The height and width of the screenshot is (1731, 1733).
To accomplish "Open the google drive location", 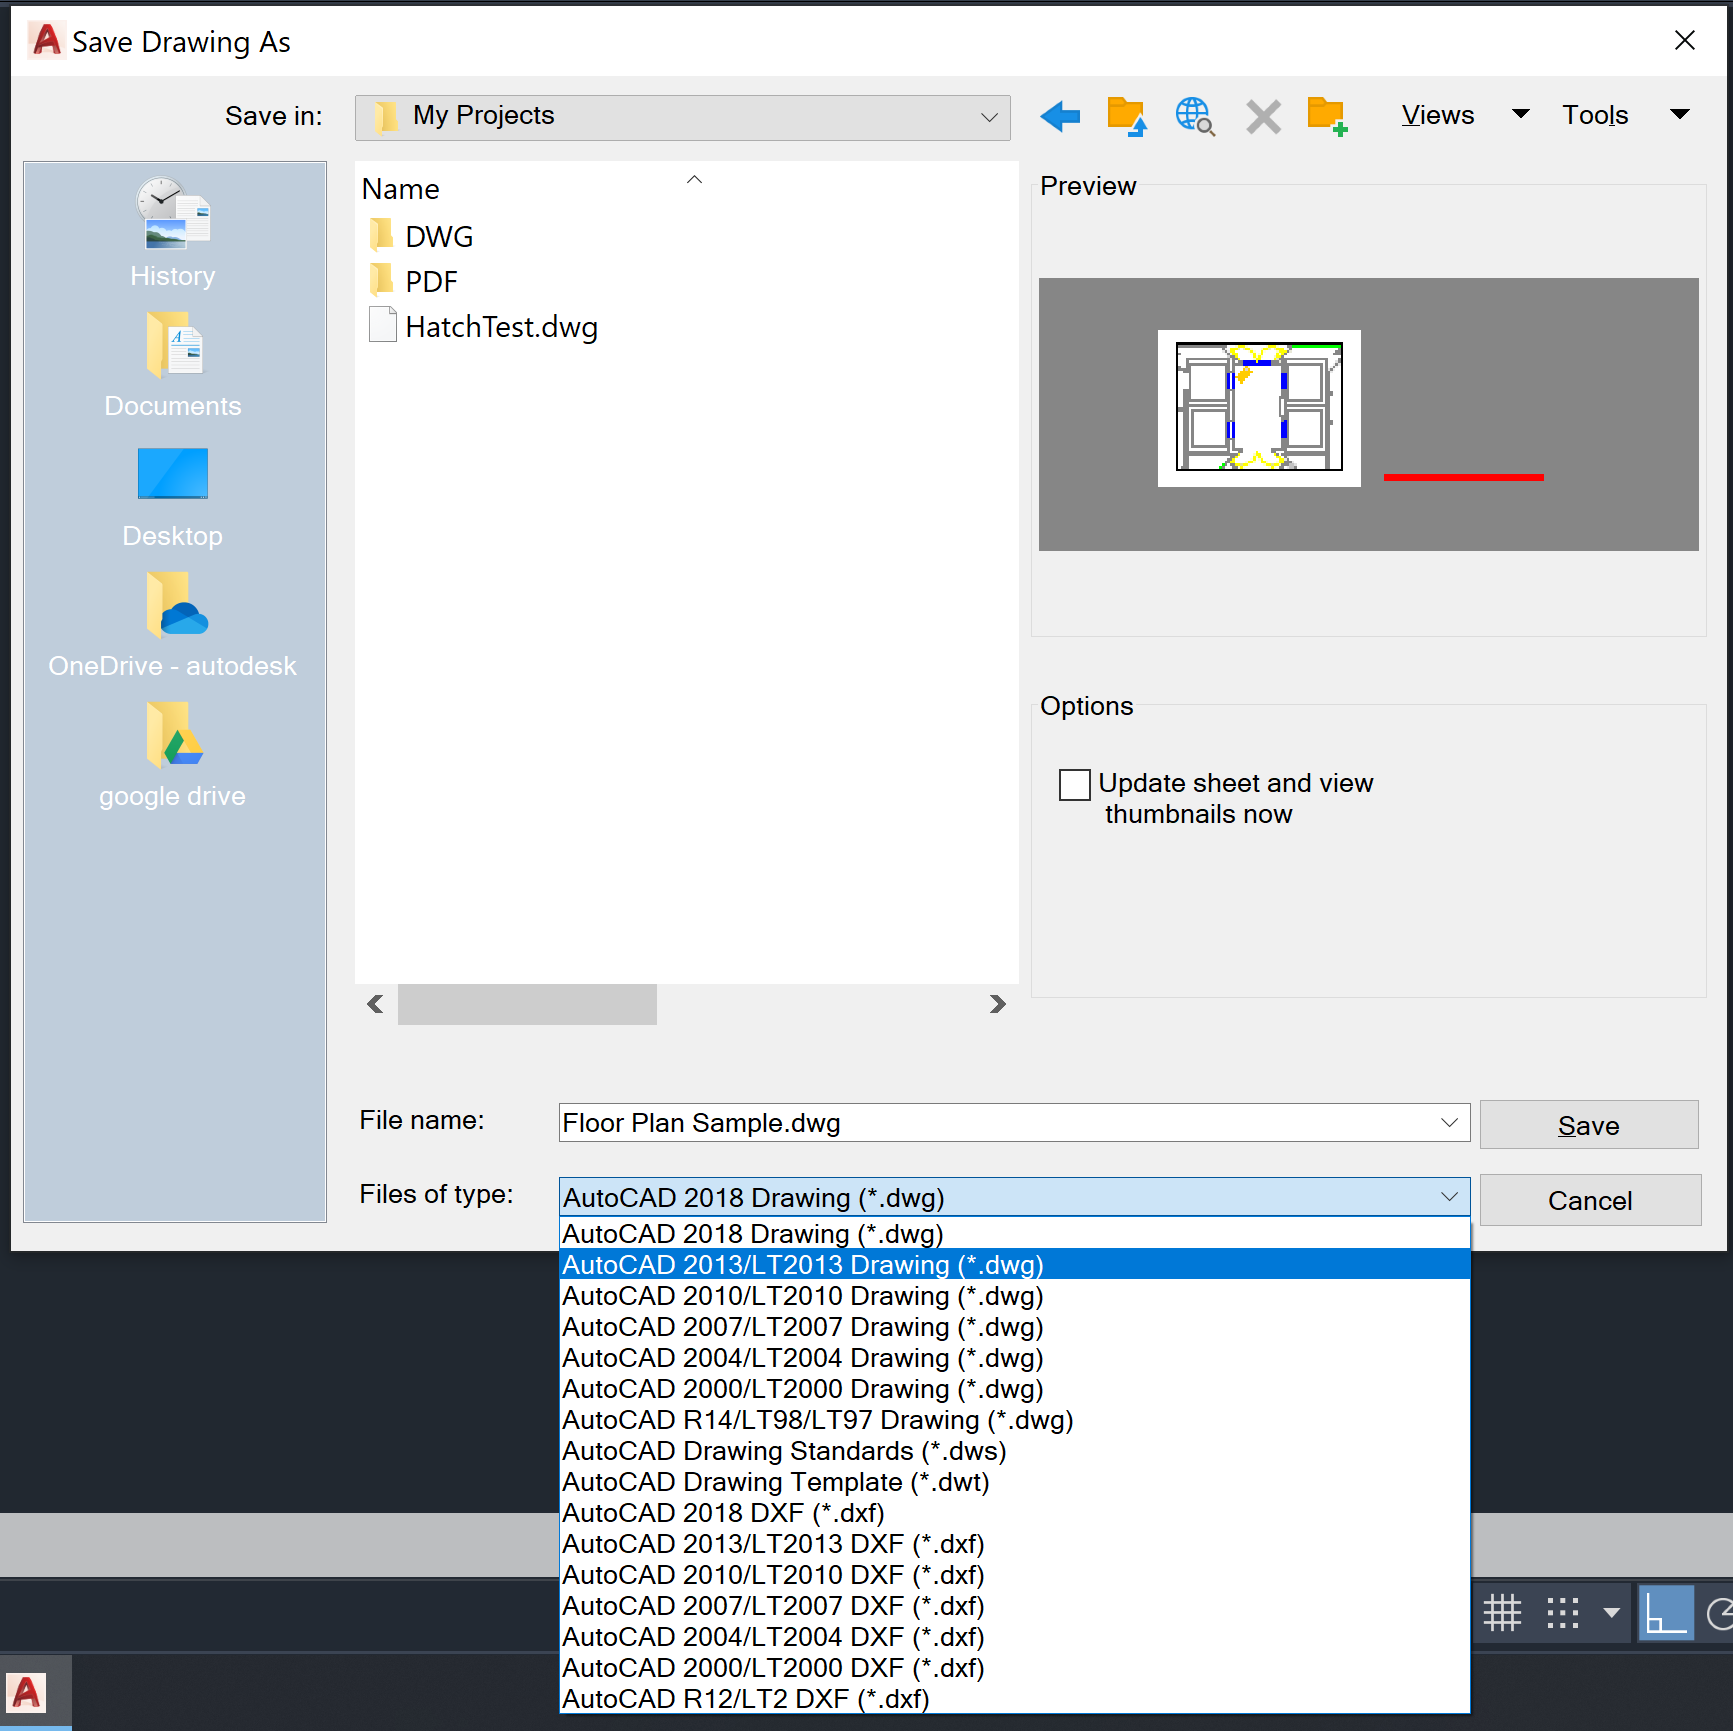I will point(172,757).
